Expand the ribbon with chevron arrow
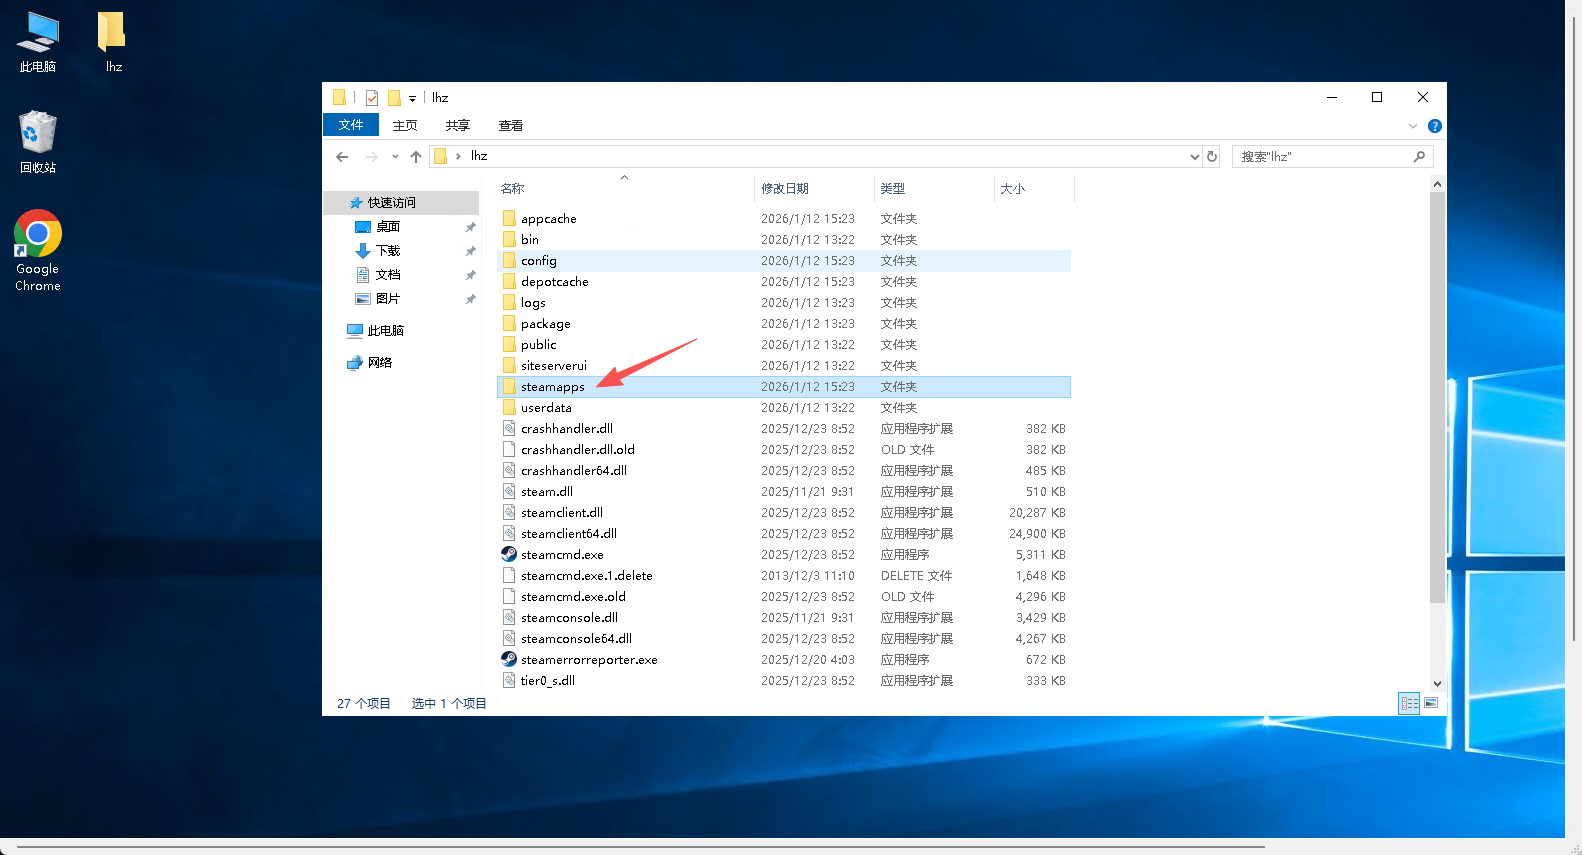This screenshot has width=1582, height=855. 1413,126
